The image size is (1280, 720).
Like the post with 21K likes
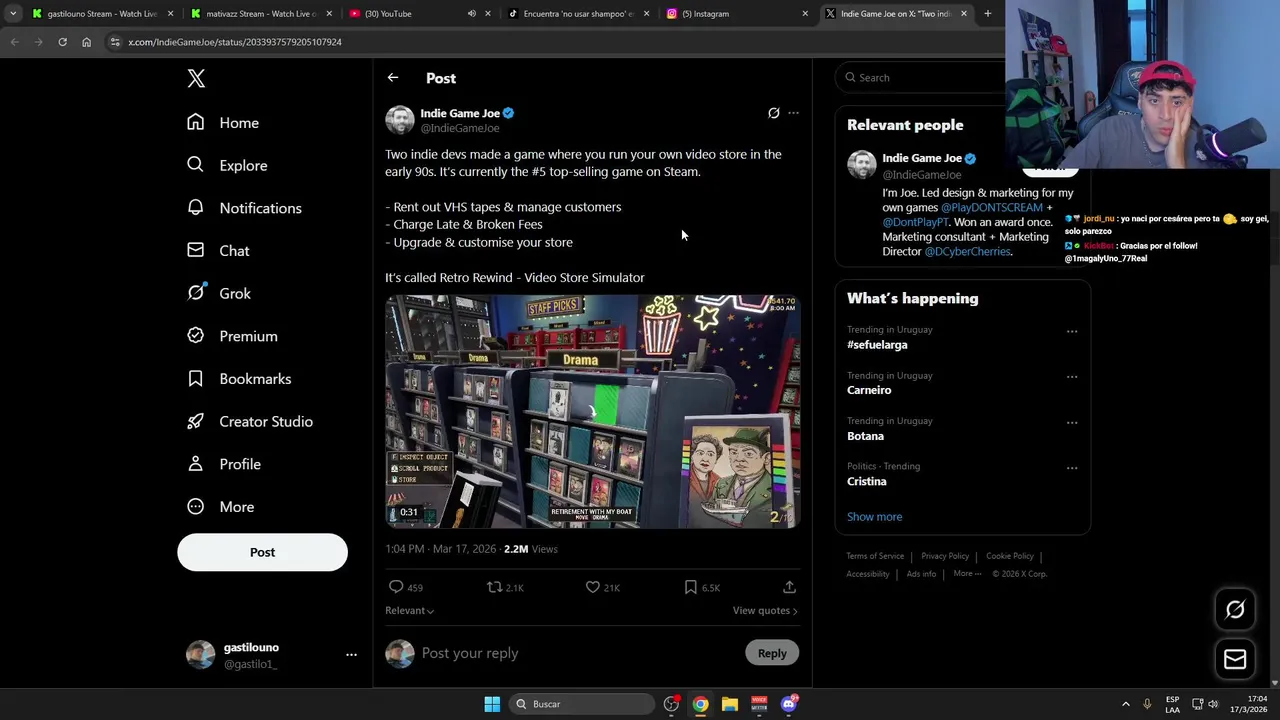593,587
